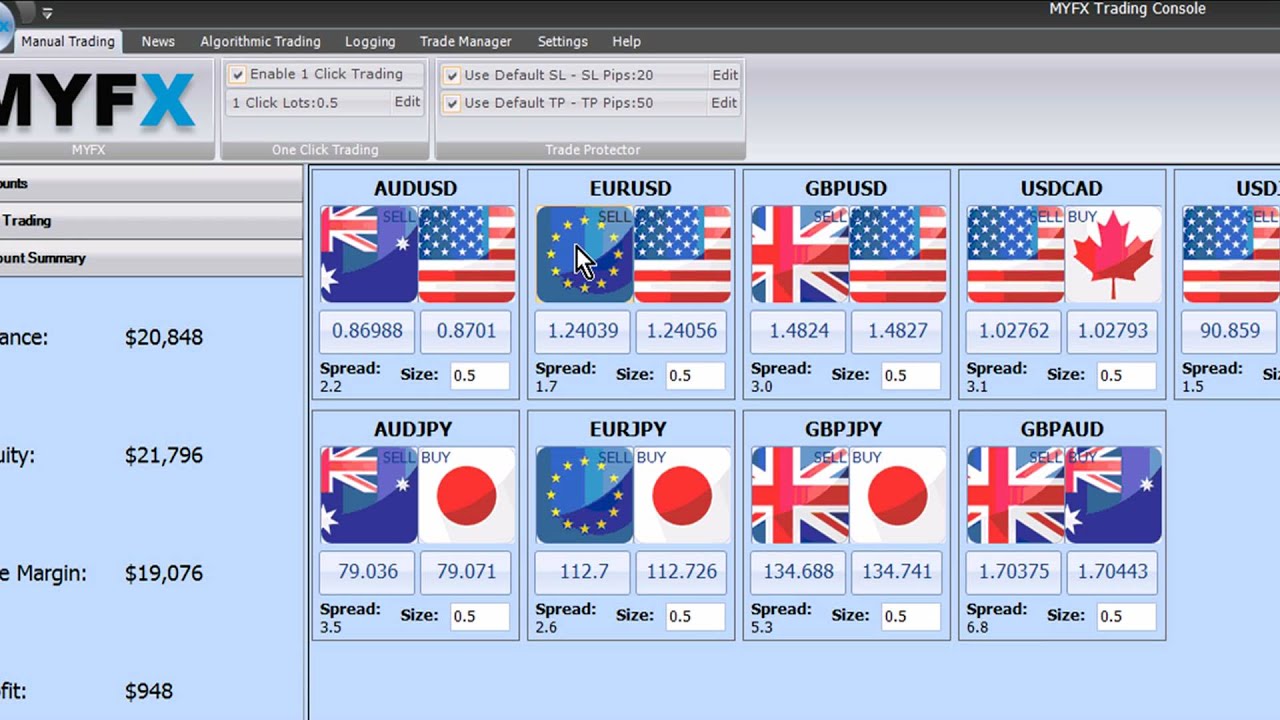This screenshot has width=1280, height=720.
Task: Click AUDUSD buy price 0.8701
Action: 466,331
